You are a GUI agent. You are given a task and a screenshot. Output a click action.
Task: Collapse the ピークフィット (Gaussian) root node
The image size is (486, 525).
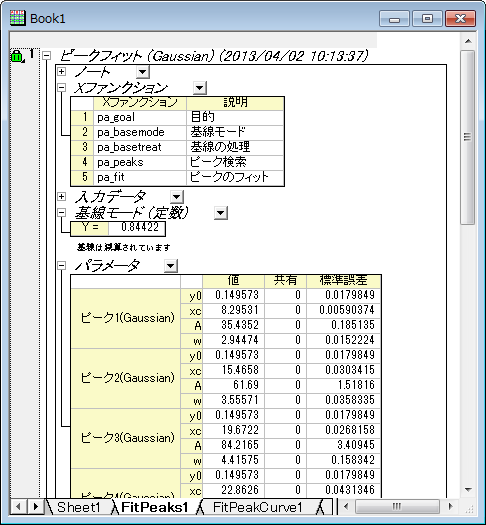(47, 56)
